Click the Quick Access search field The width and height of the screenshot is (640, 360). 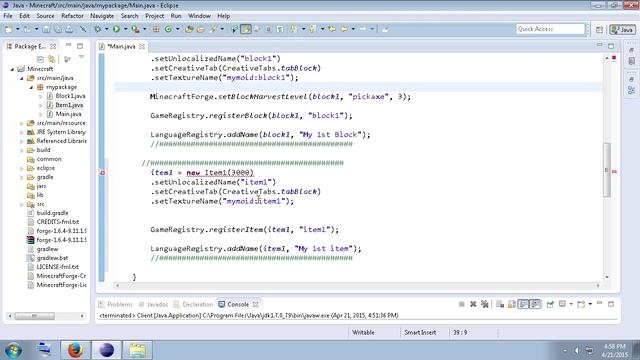tap(550, 29)
